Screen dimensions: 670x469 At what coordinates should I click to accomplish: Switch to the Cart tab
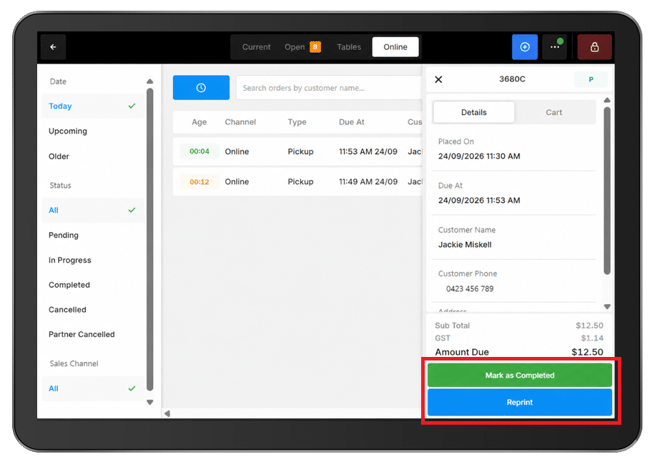click(x=554, y=112)
